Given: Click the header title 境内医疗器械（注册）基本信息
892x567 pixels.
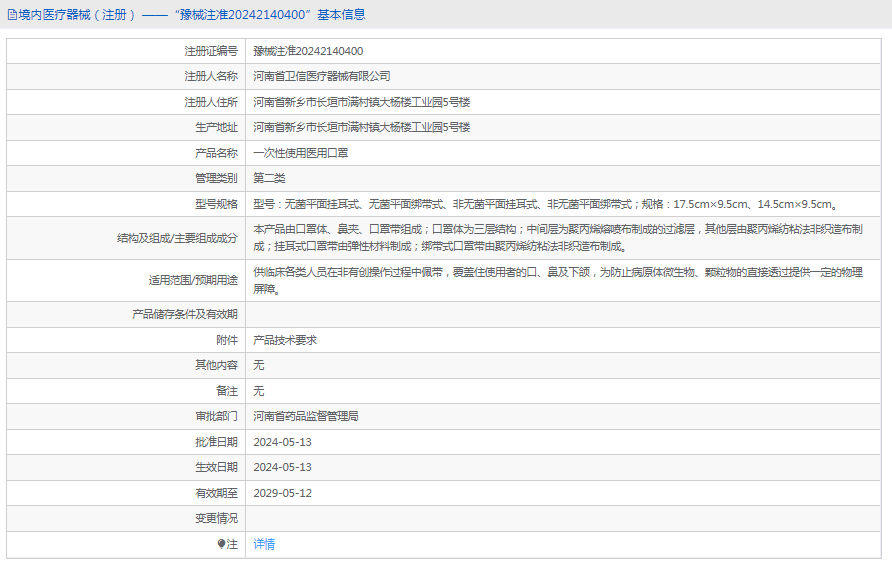Looking at the screenshot, I should pos(192,15).
